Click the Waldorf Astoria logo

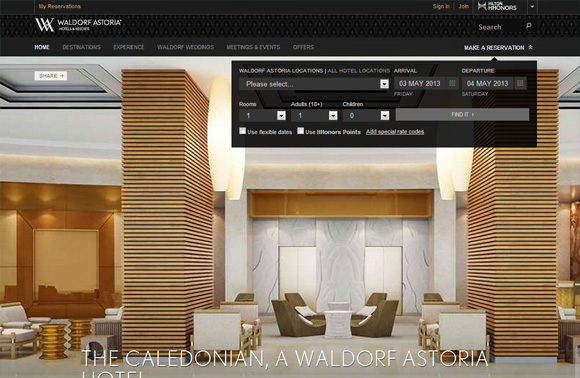[x=78, y=25]
